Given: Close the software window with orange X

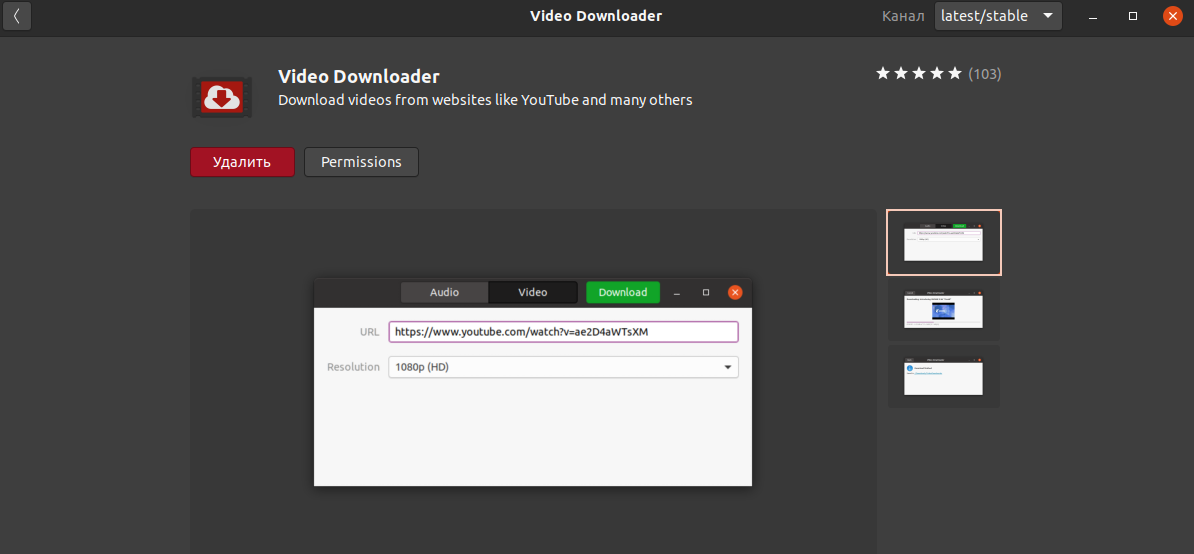Looking at the screenshot, I should 1173,16.
